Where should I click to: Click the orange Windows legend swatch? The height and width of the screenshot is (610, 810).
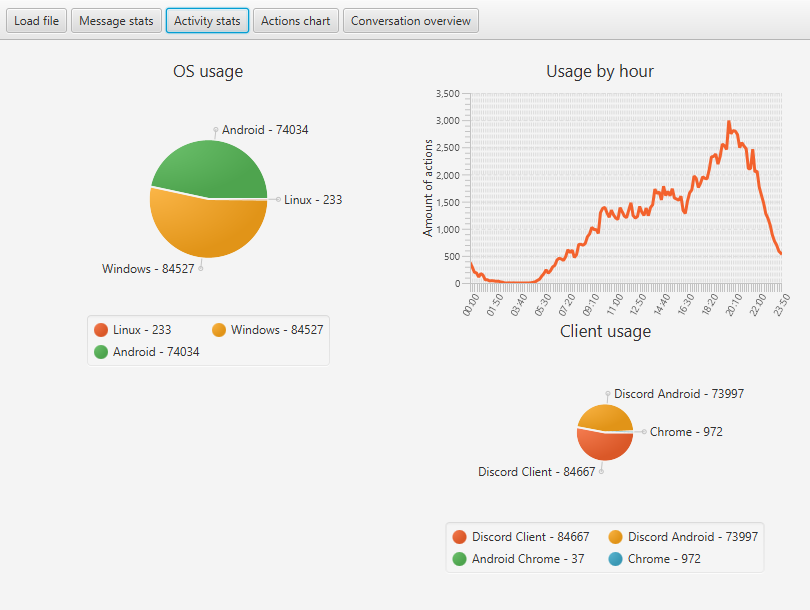tap(219, 330)
